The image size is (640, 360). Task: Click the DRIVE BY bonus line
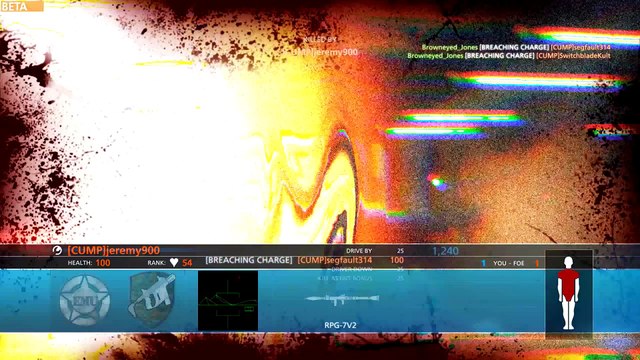pyautogui.click(x=375, y=251)
